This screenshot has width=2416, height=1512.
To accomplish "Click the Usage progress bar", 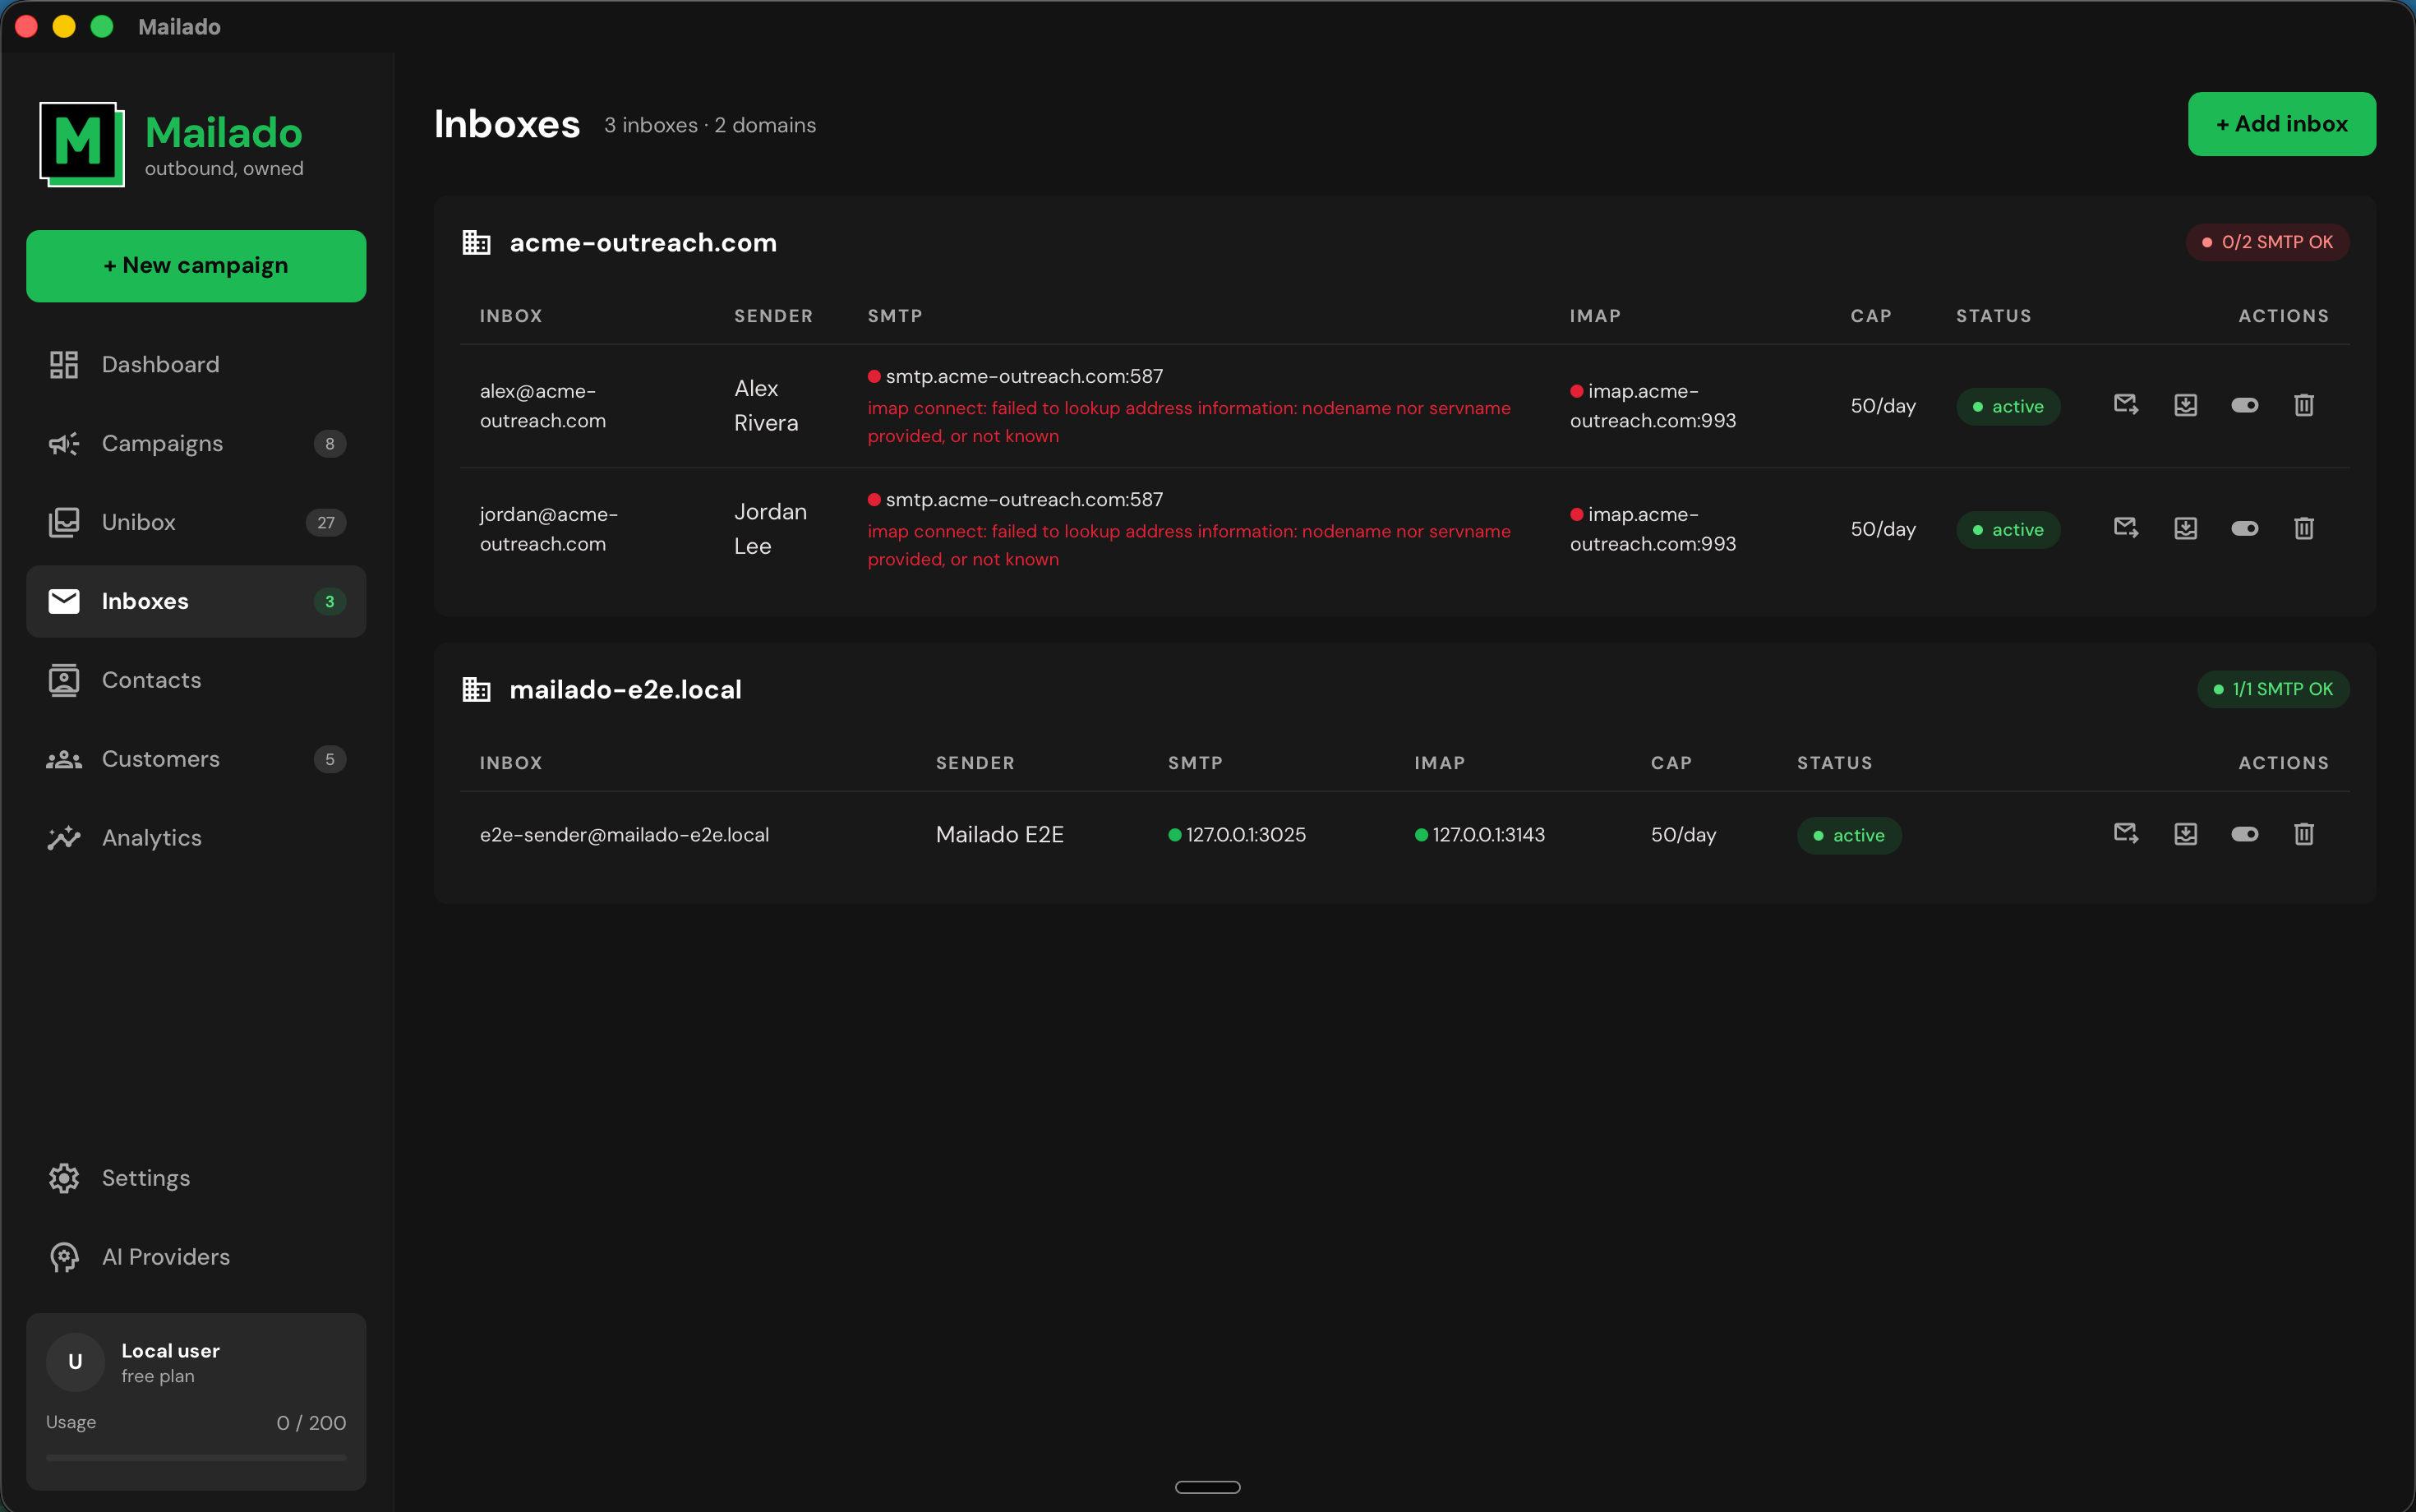I will (196, 1458).
